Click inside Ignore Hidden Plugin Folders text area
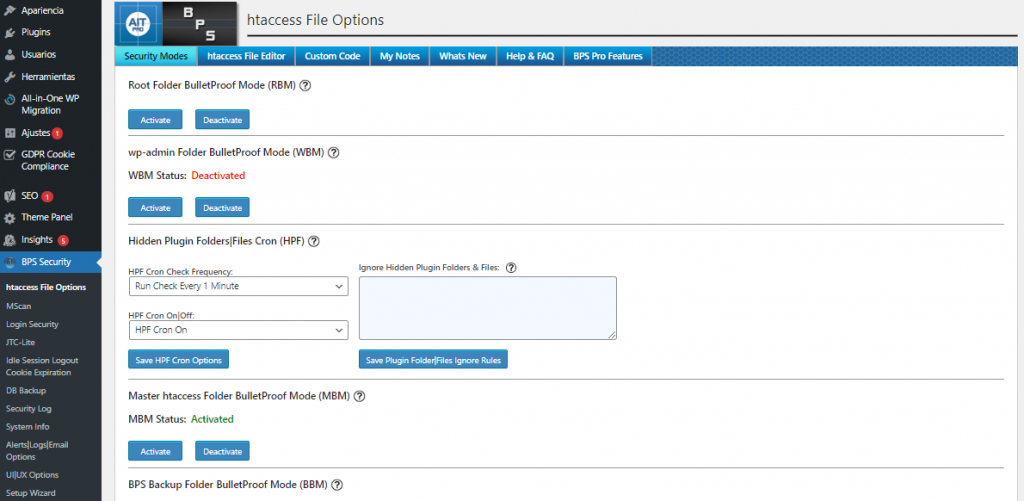The width and height of the screenshot is (1024, 501). pos(487,308)
